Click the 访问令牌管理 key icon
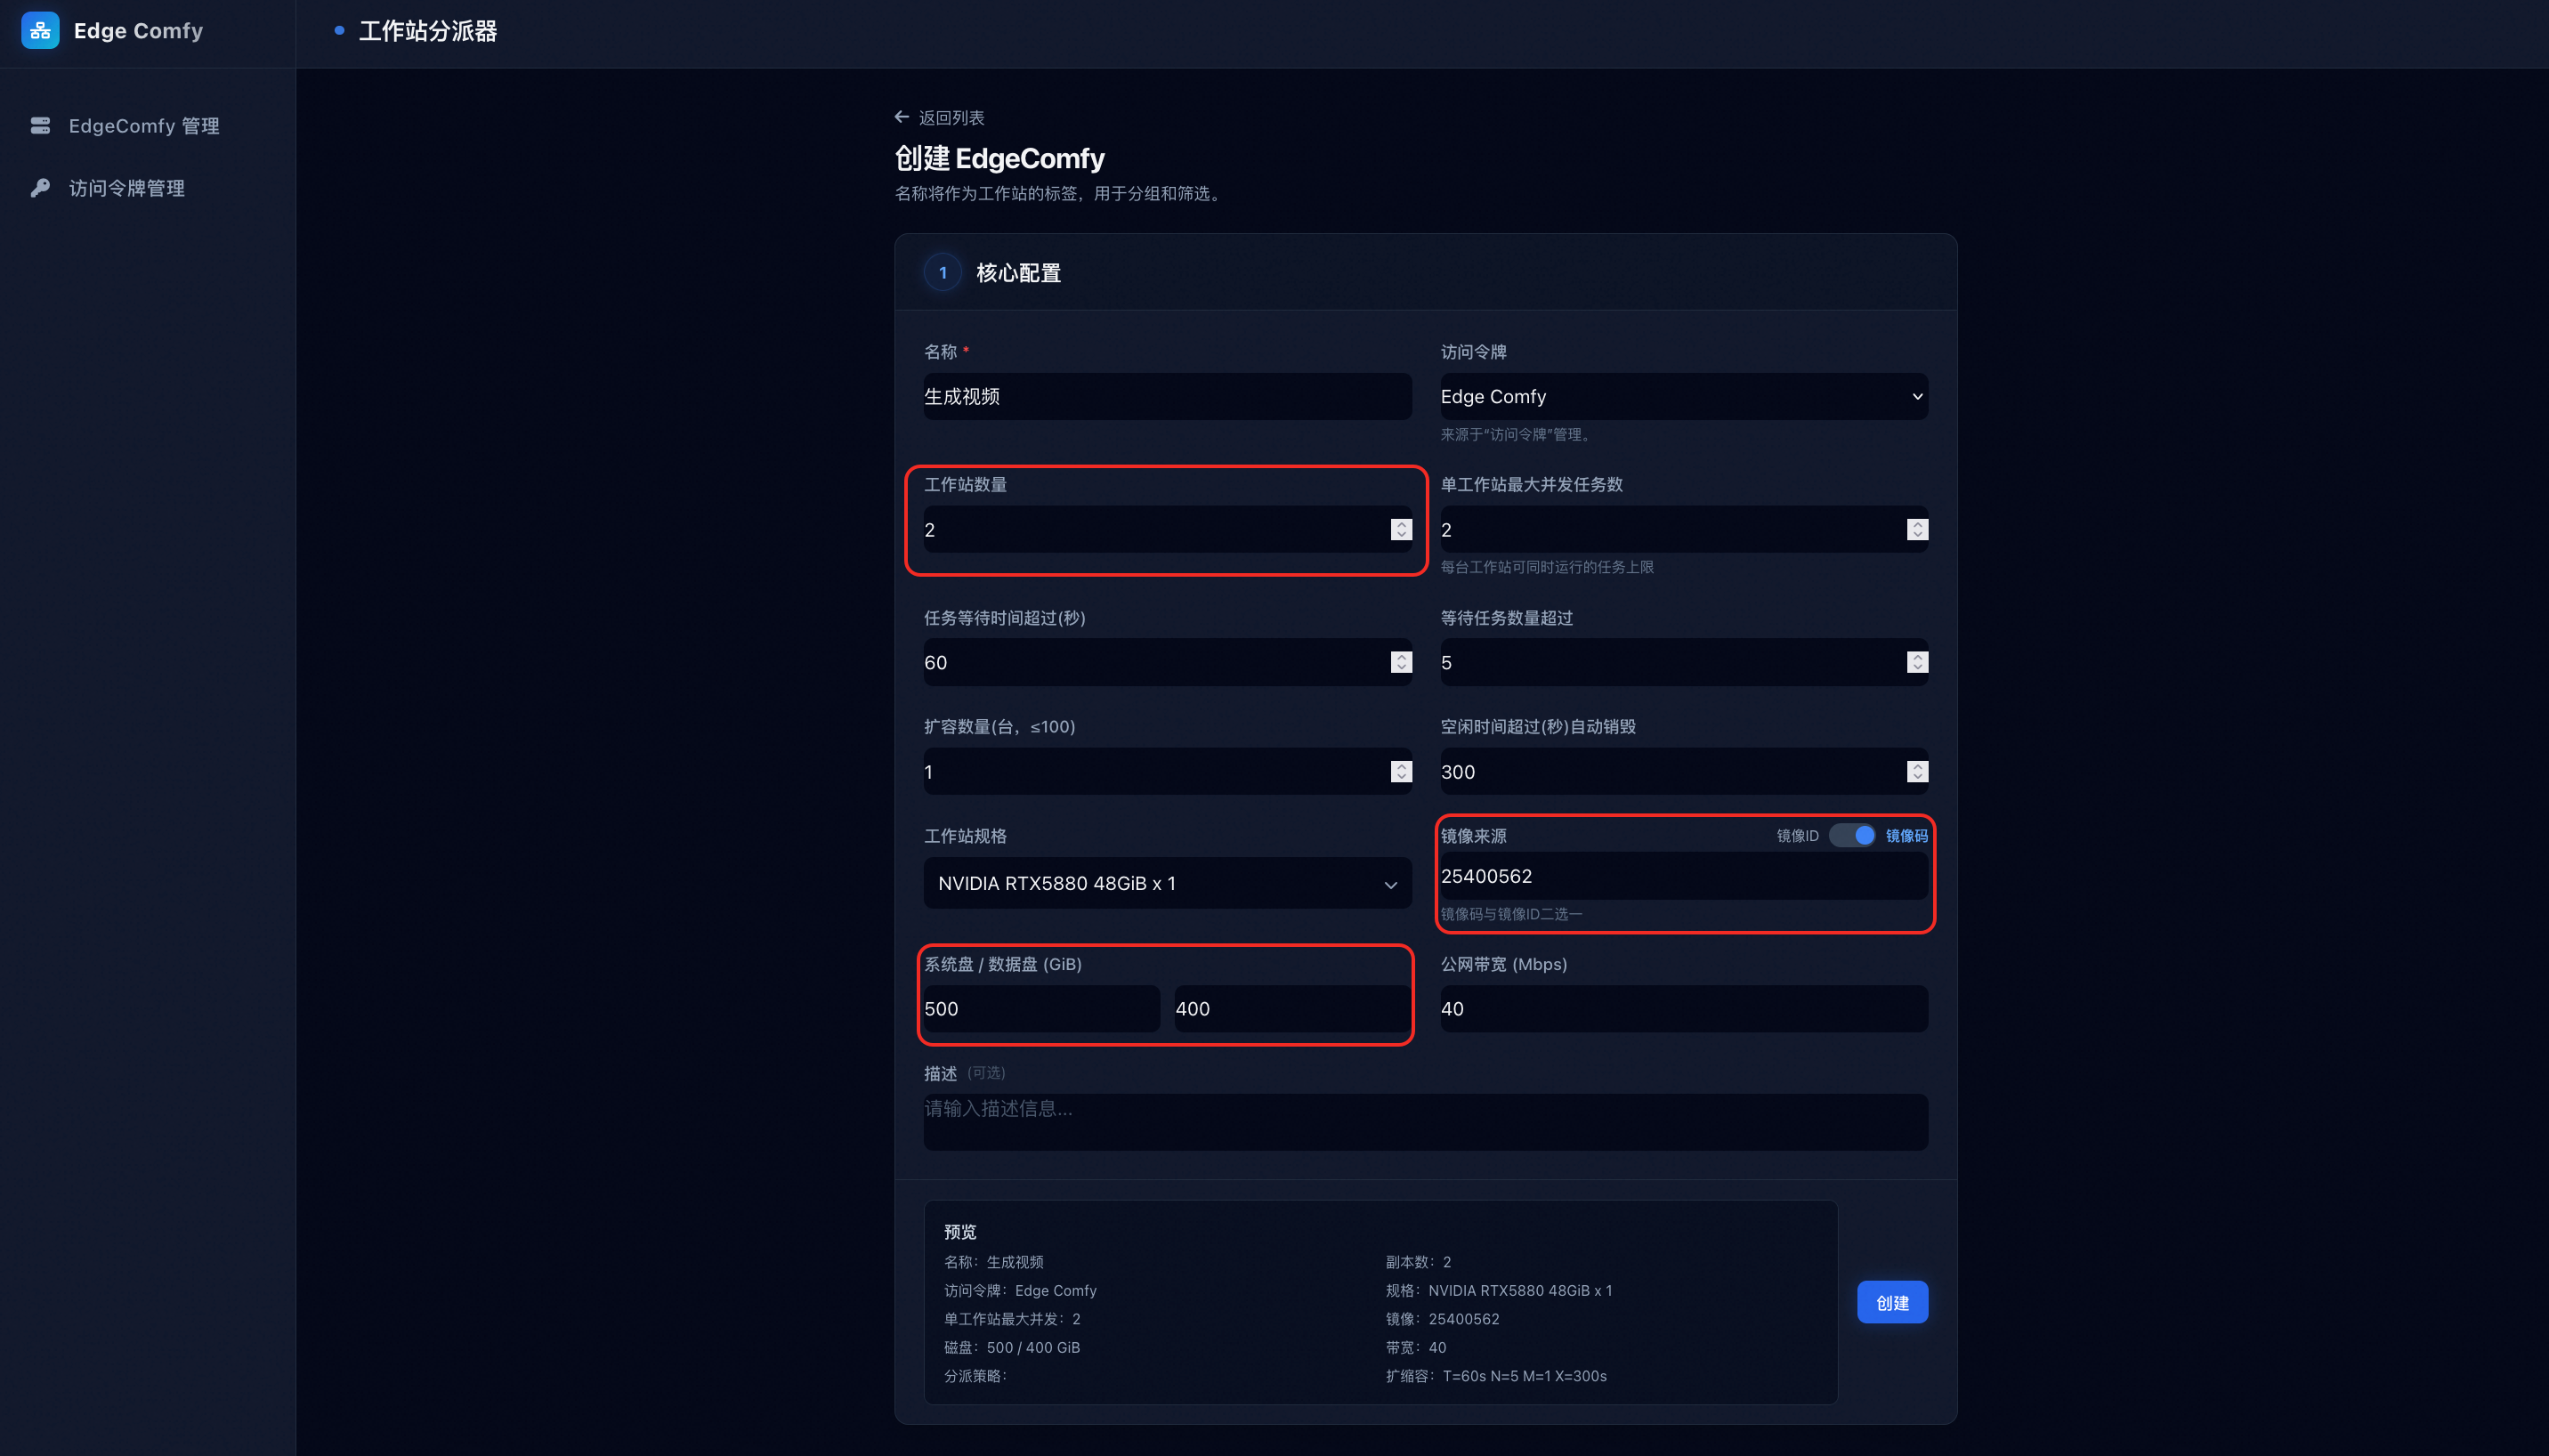Screen dimensions: 2549x1456 point(40,188)
